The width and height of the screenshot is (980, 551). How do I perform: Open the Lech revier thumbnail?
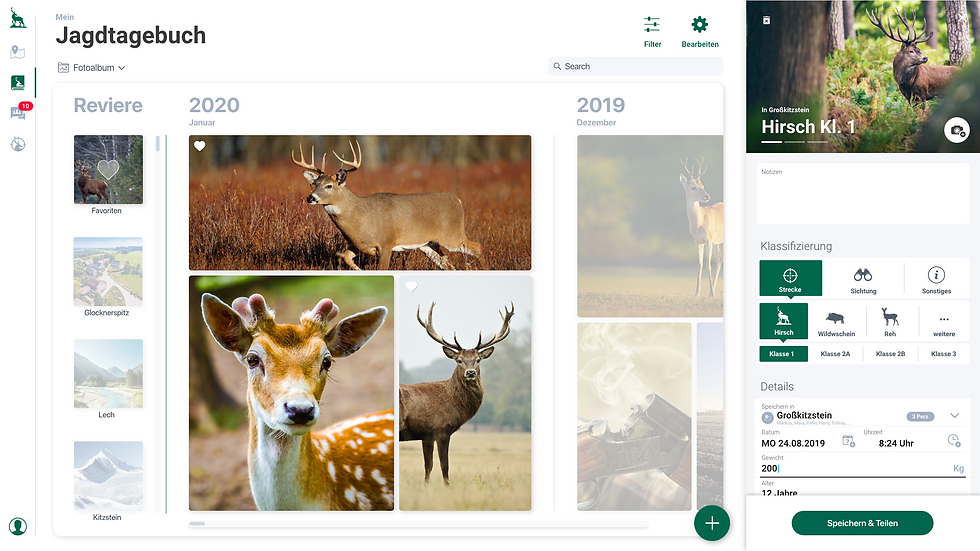pos(108,374)
